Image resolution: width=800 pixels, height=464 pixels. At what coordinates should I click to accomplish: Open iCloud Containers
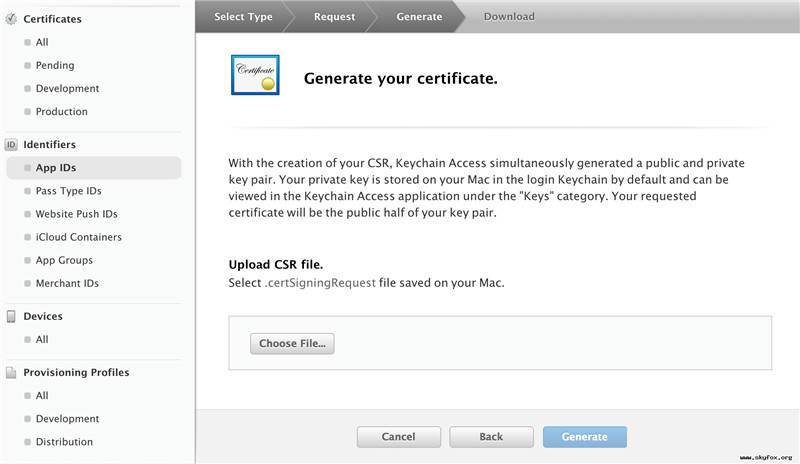(x=78, y=237)
